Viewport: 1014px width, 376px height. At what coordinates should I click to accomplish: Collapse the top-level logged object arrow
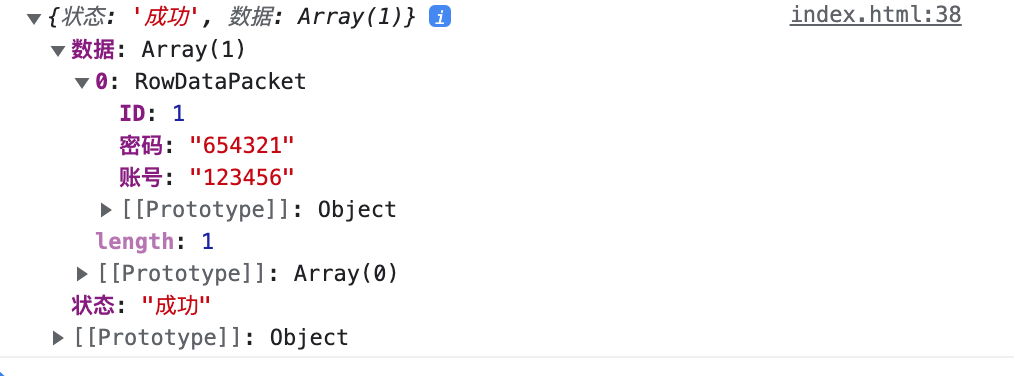coord(34,19)
